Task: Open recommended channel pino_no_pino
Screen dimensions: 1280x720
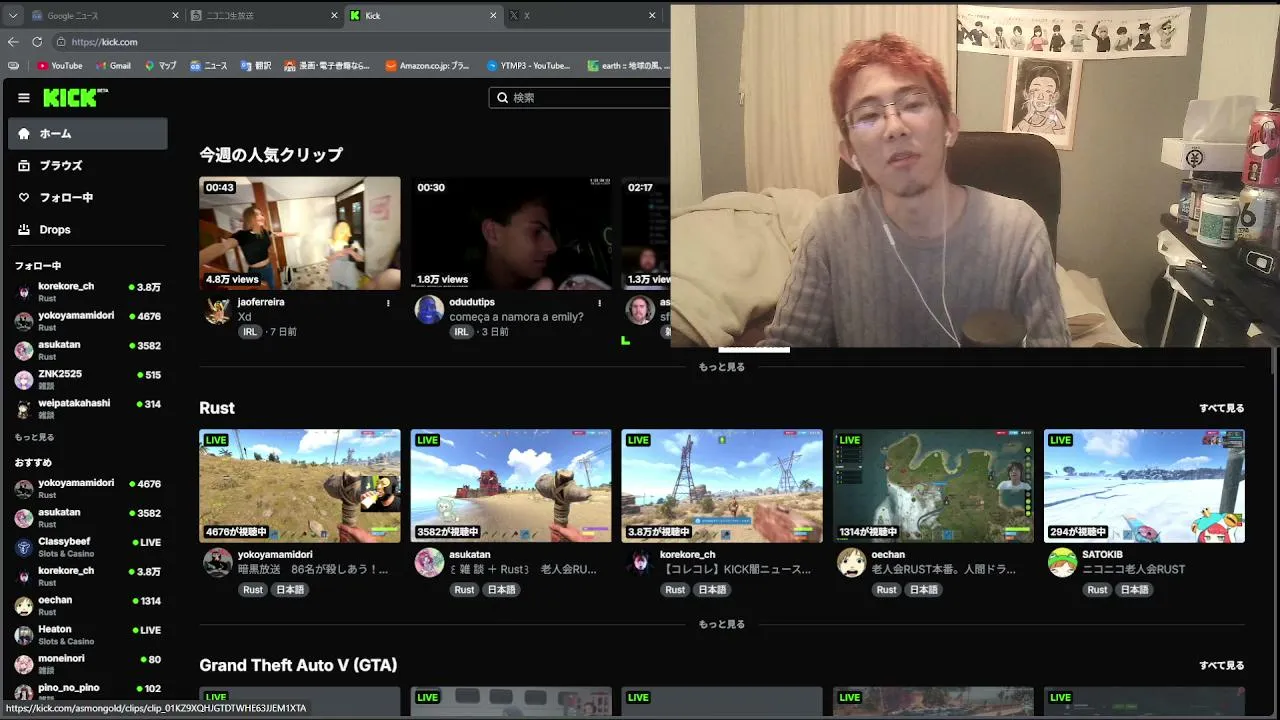Action: pos(88,692)
